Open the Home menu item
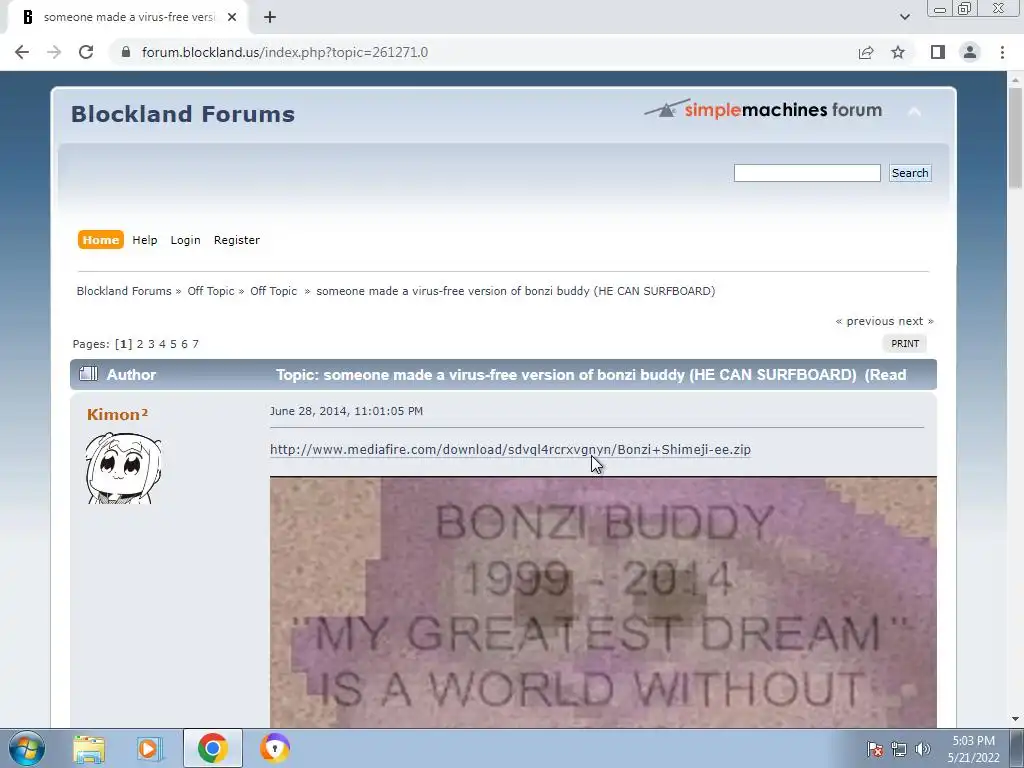1024x768 pixels. tap(101, 240)
